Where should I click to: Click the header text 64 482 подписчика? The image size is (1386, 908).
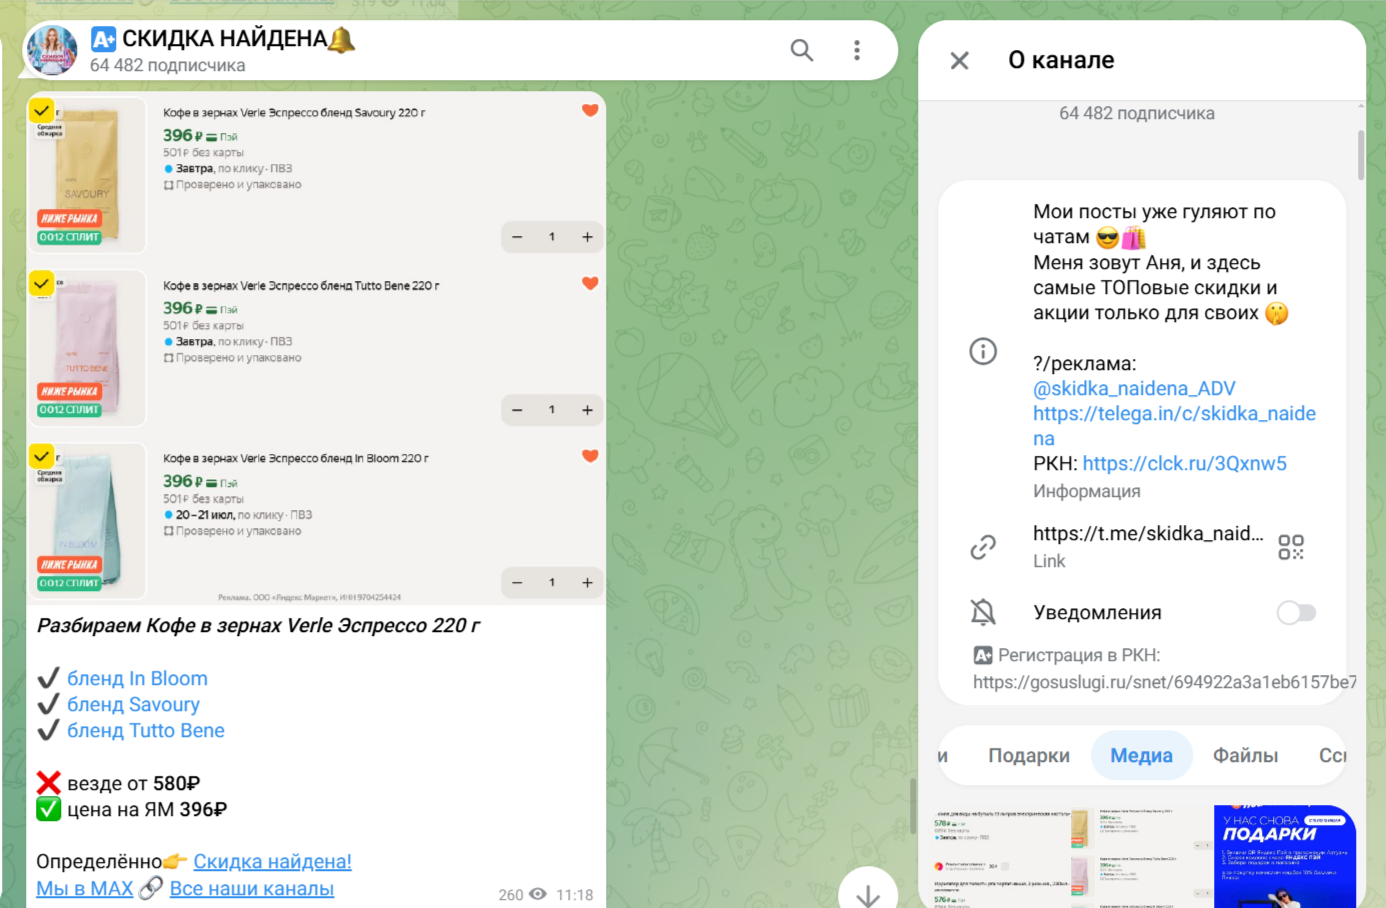pyautogui.click(x=167, y=65)
